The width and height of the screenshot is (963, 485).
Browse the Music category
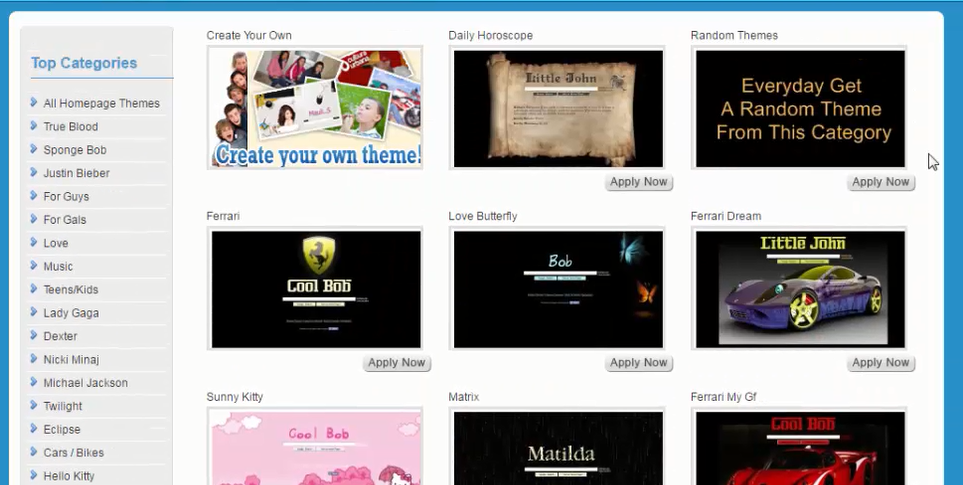58,266
